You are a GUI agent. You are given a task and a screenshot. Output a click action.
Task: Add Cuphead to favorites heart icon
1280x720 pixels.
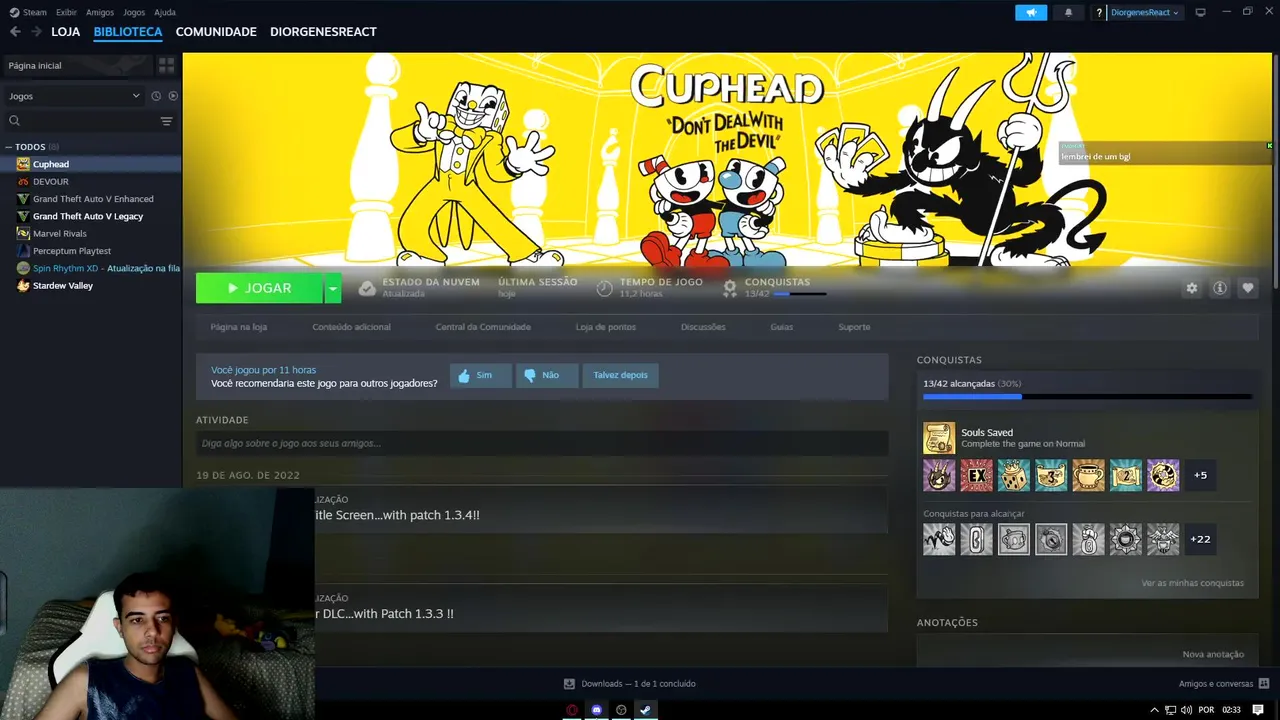(x=1247, y=288)
